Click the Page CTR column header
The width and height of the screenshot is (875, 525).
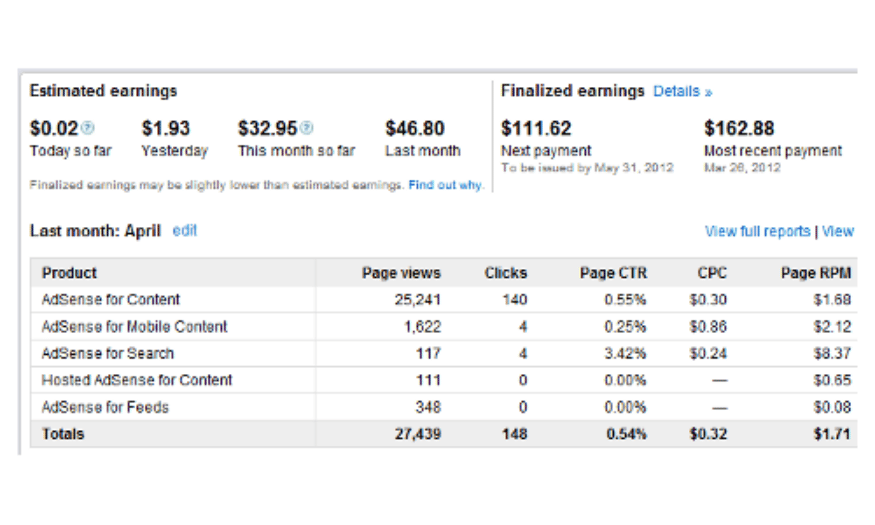[x=613, y=273]
